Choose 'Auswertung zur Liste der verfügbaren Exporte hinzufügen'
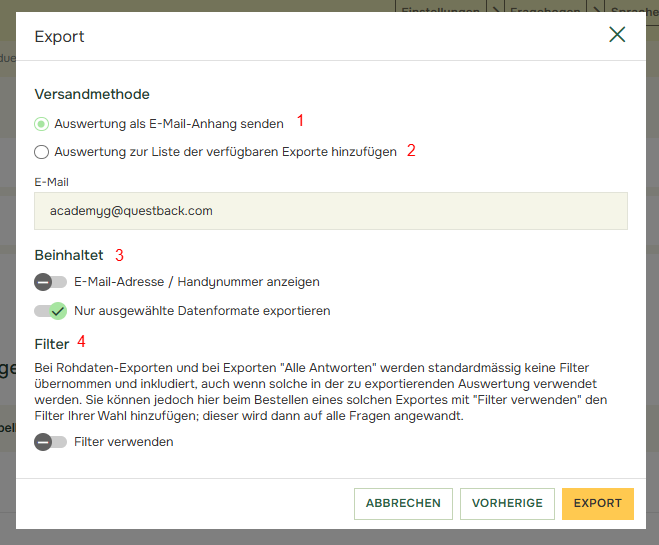This screenshot has width=659, height=545. point(41,152)
